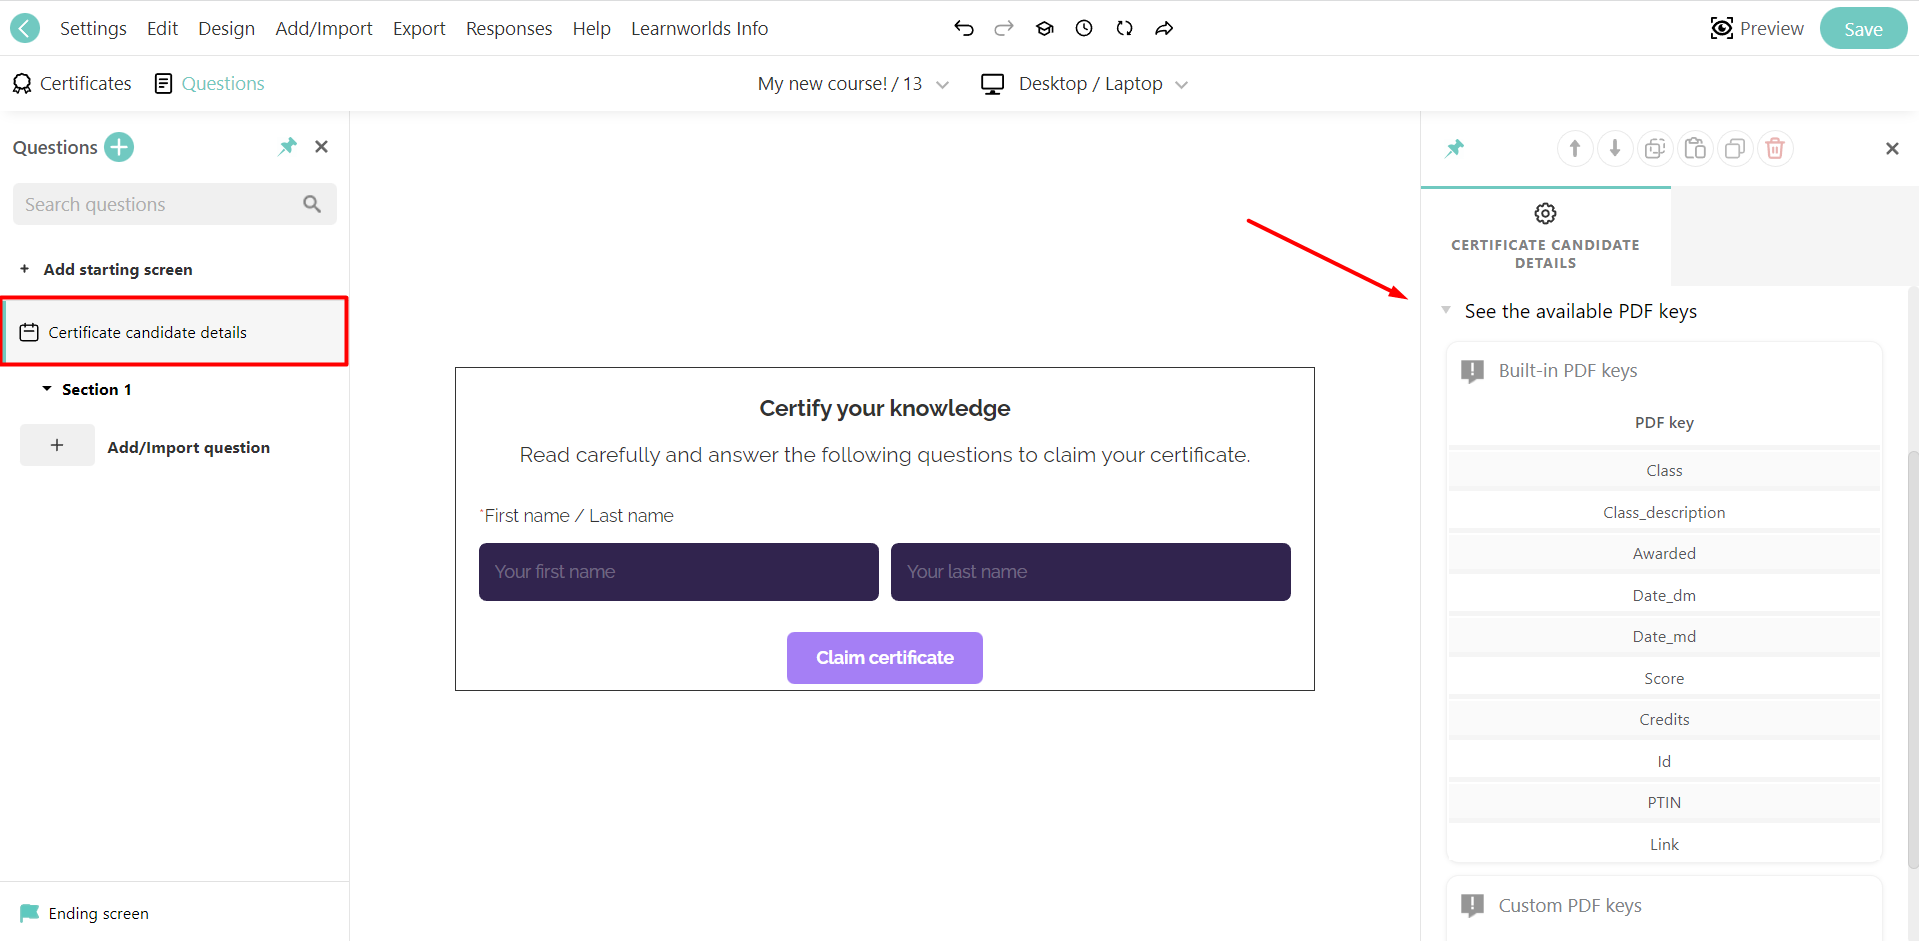Click the undo arrow in the top toolbar

pos(963,28)
